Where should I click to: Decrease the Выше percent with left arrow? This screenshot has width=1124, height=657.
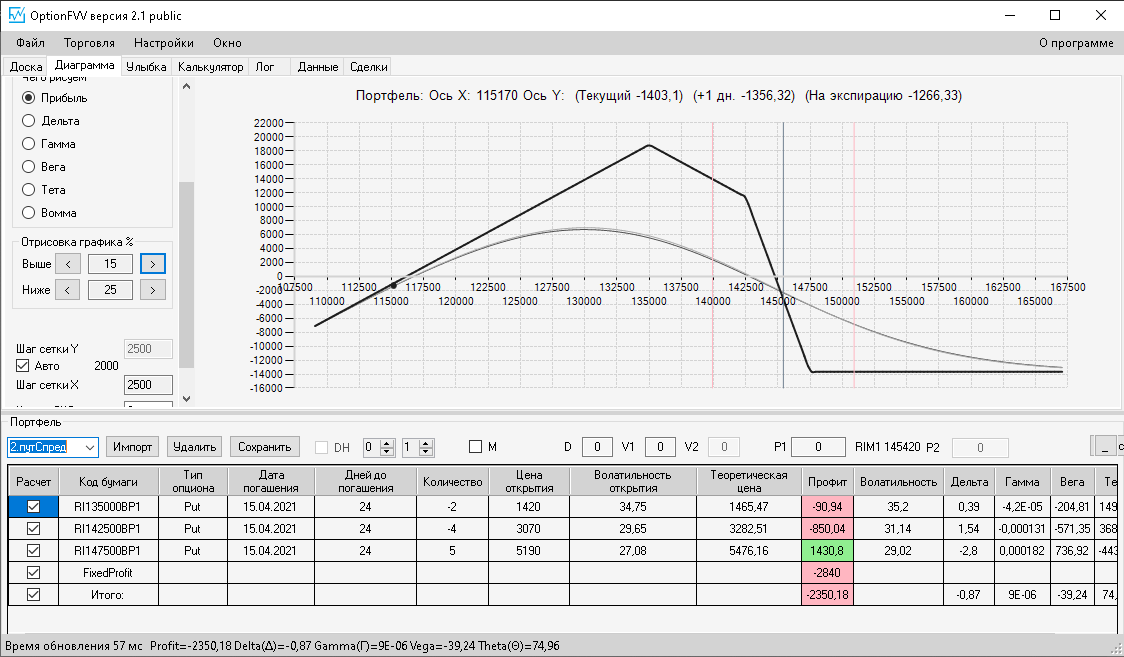67,264
